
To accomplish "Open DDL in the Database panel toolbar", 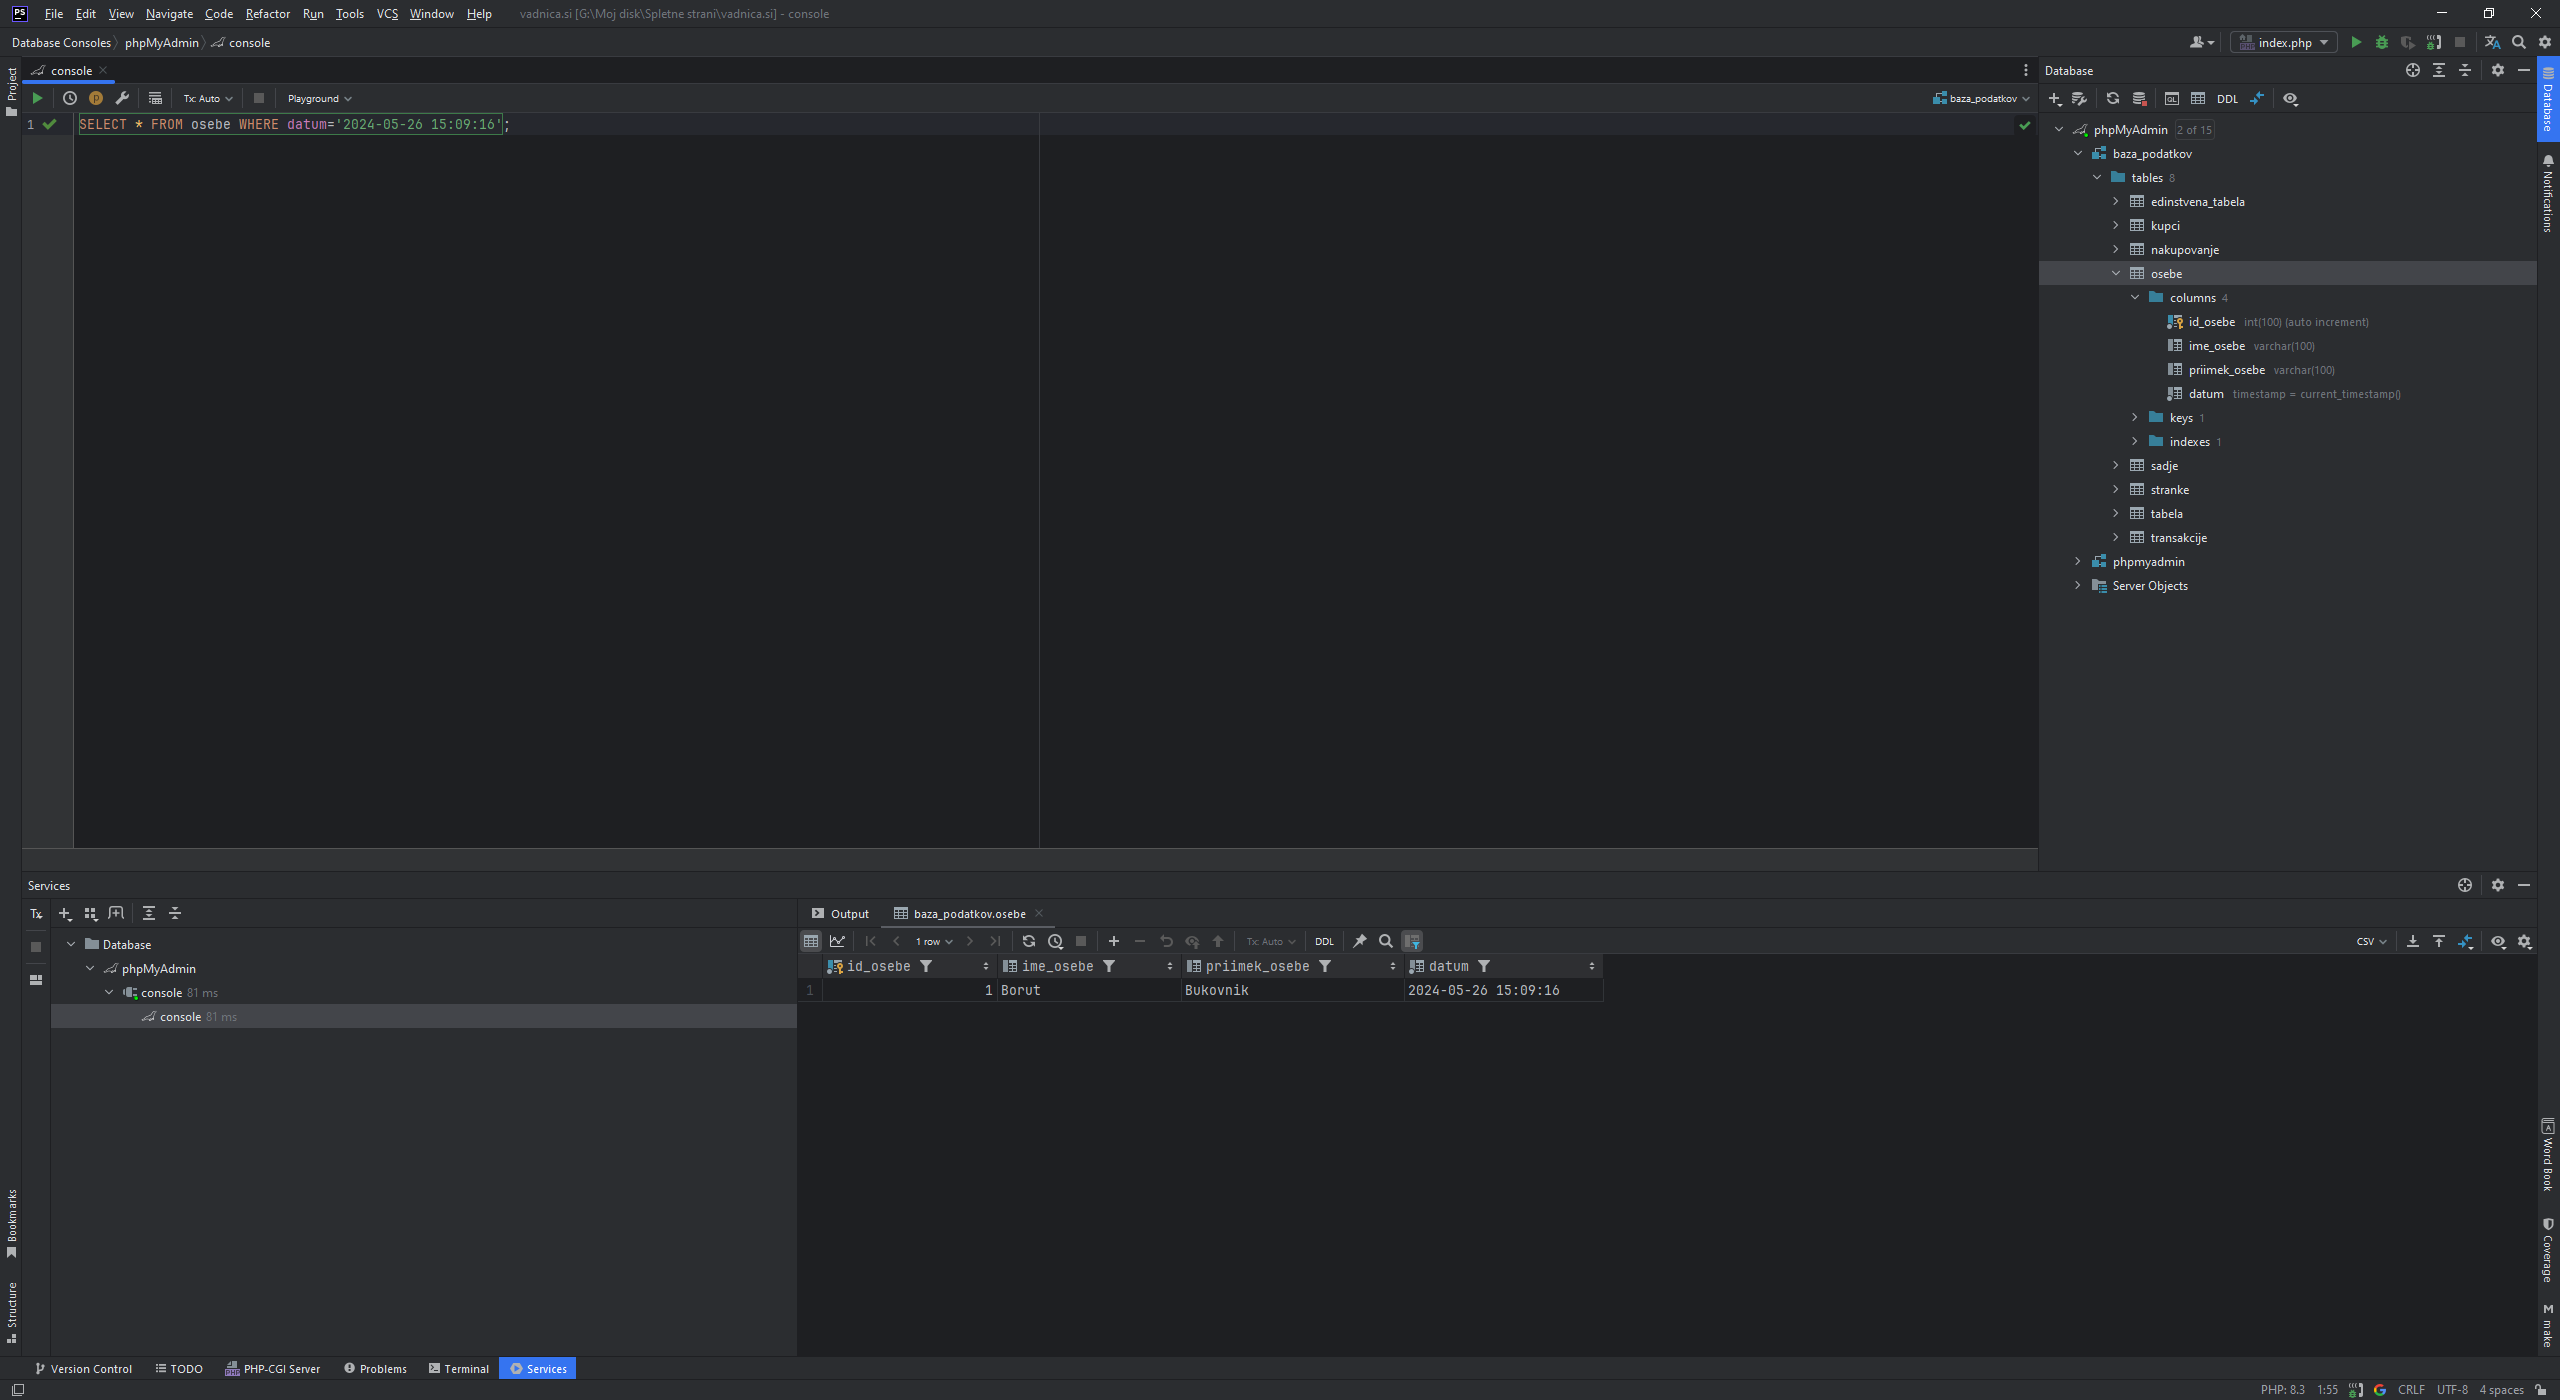I will [x=2227, y=99].
